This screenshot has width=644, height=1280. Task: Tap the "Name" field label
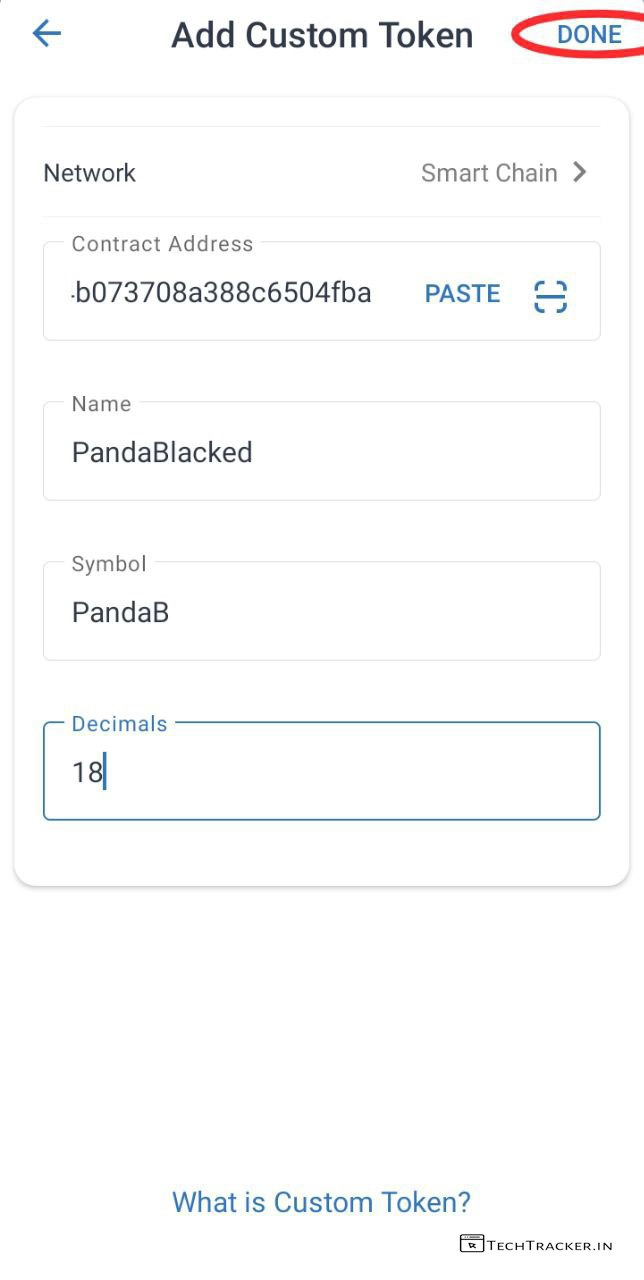pyautogui.click(x=101, y=404)
